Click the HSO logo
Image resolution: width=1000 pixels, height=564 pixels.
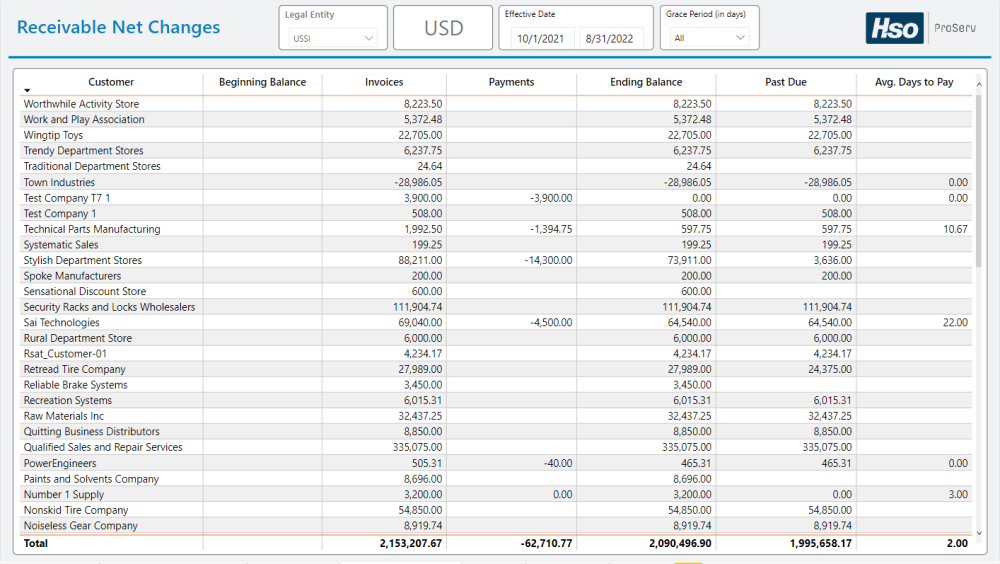[x=893, y=28]
